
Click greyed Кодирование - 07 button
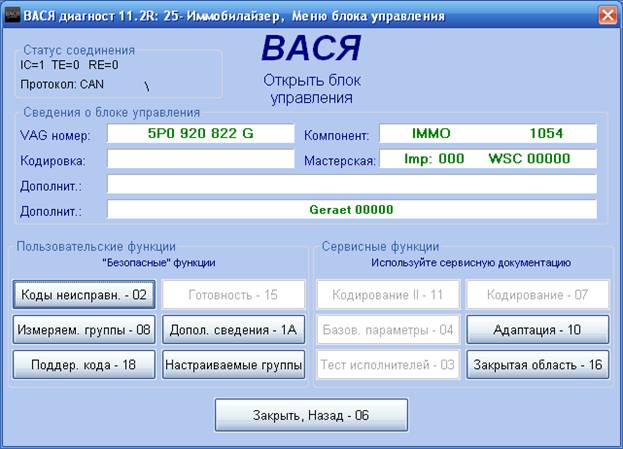click(537, 295)
